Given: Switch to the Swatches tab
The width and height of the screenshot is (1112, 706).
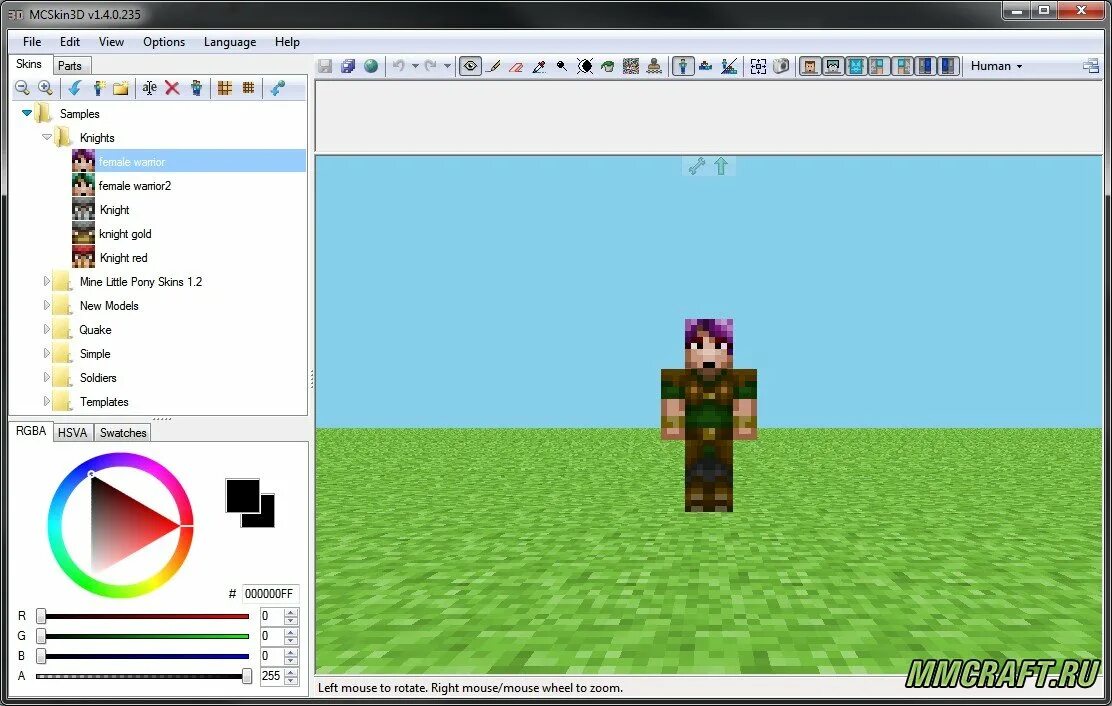Looking at the screenshot, I should (123, 432).
